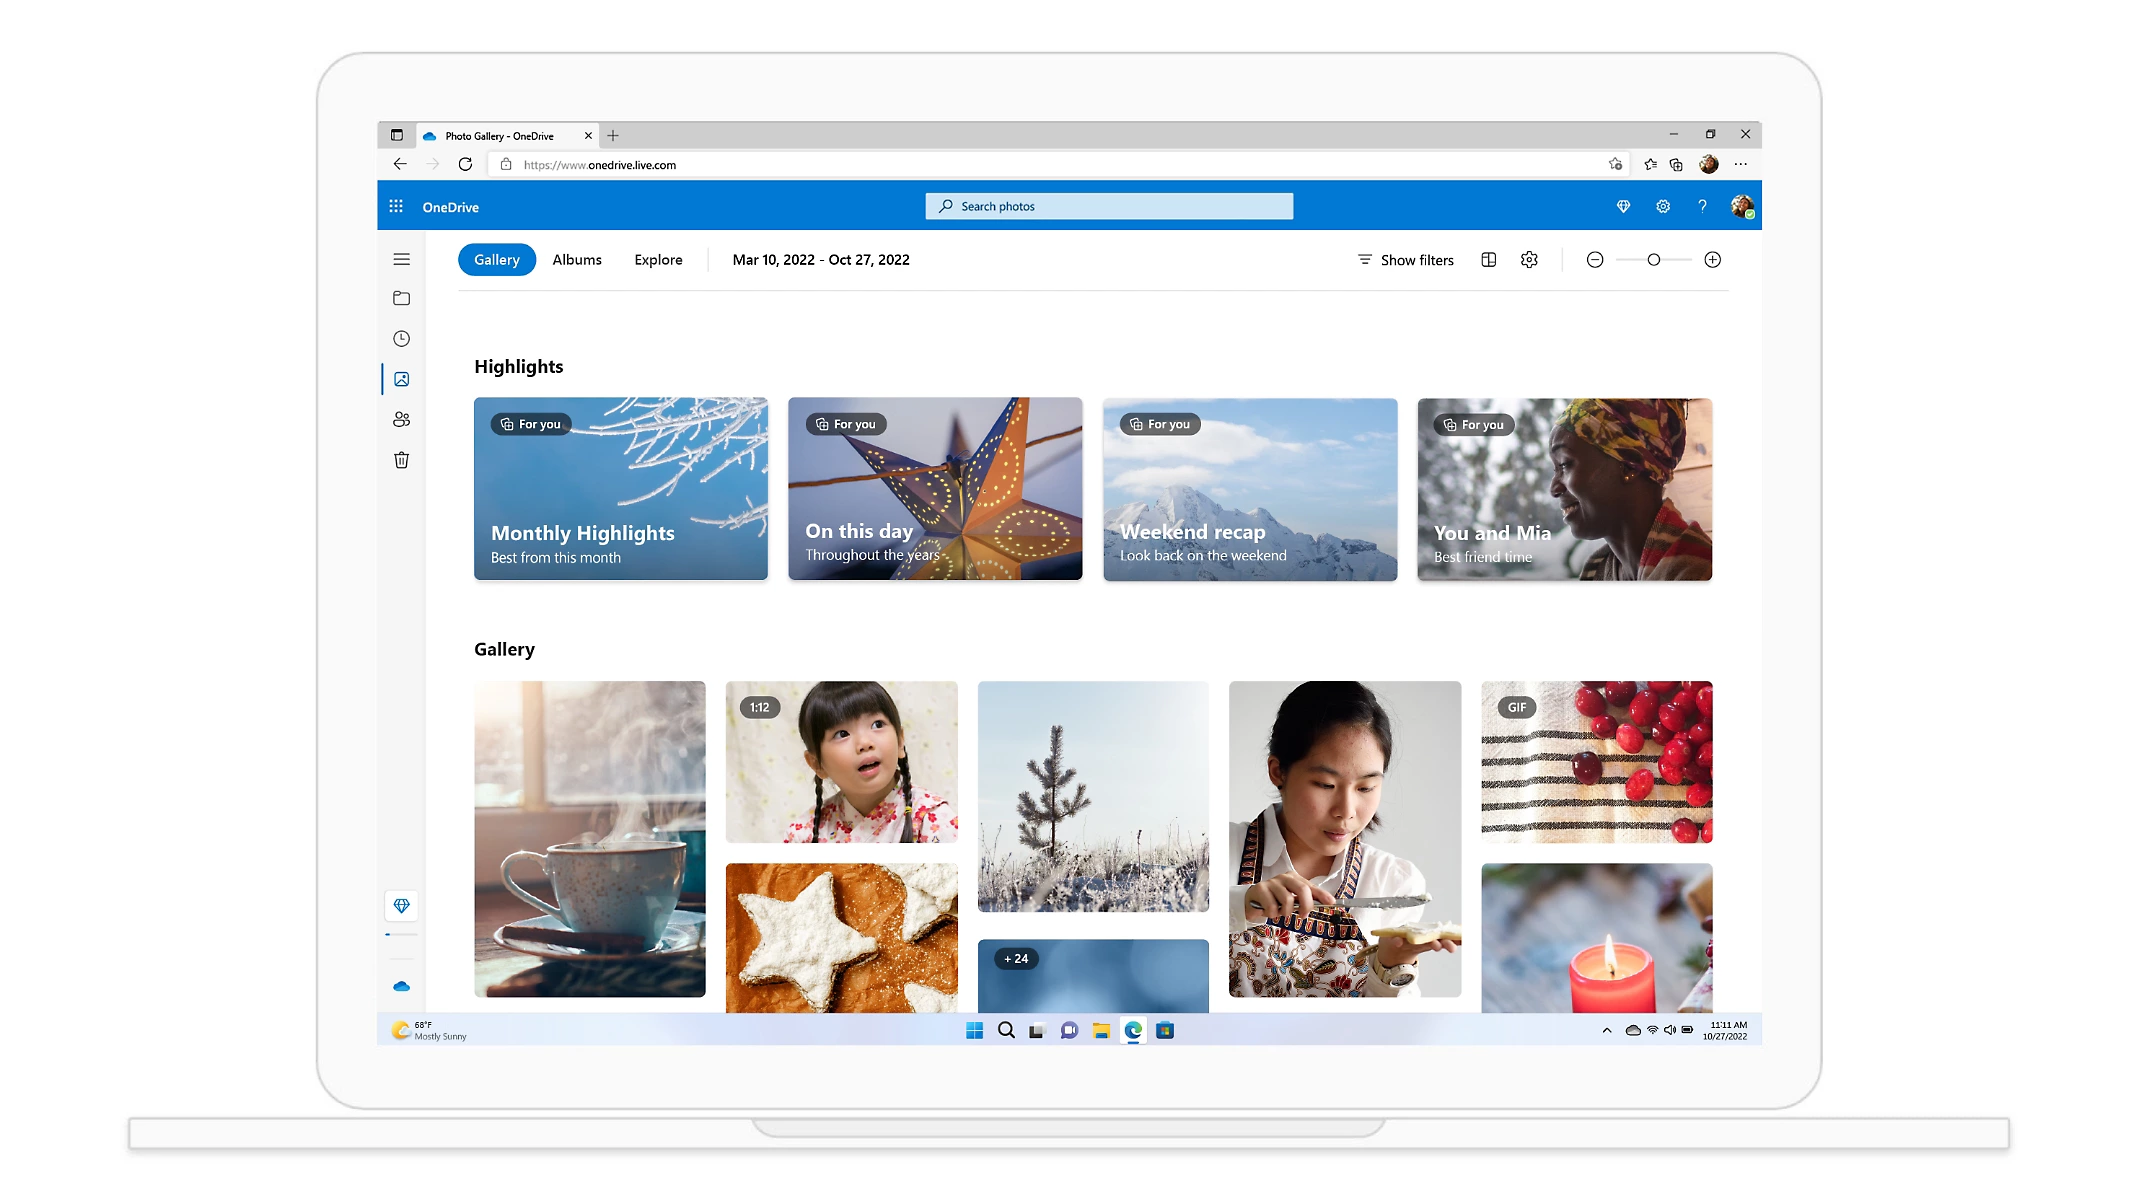Click the thumbnail size slider handle

click(x=1654, y=260)
